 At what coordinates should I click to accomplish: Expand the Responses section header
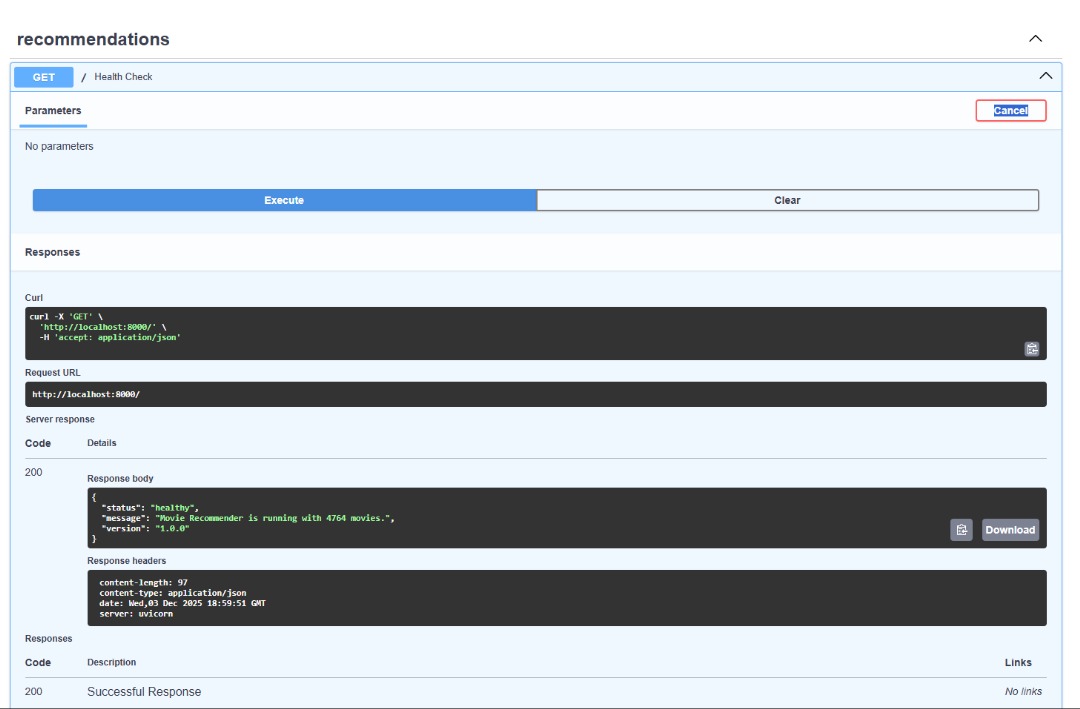[x=51, y=252]
